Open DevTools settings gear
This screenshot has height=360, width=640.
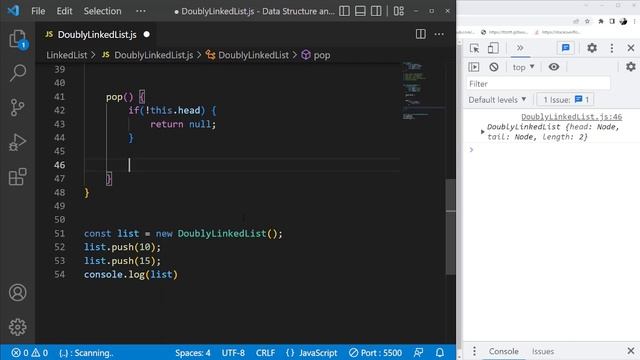pyautogui.click(x=592, y=48)
